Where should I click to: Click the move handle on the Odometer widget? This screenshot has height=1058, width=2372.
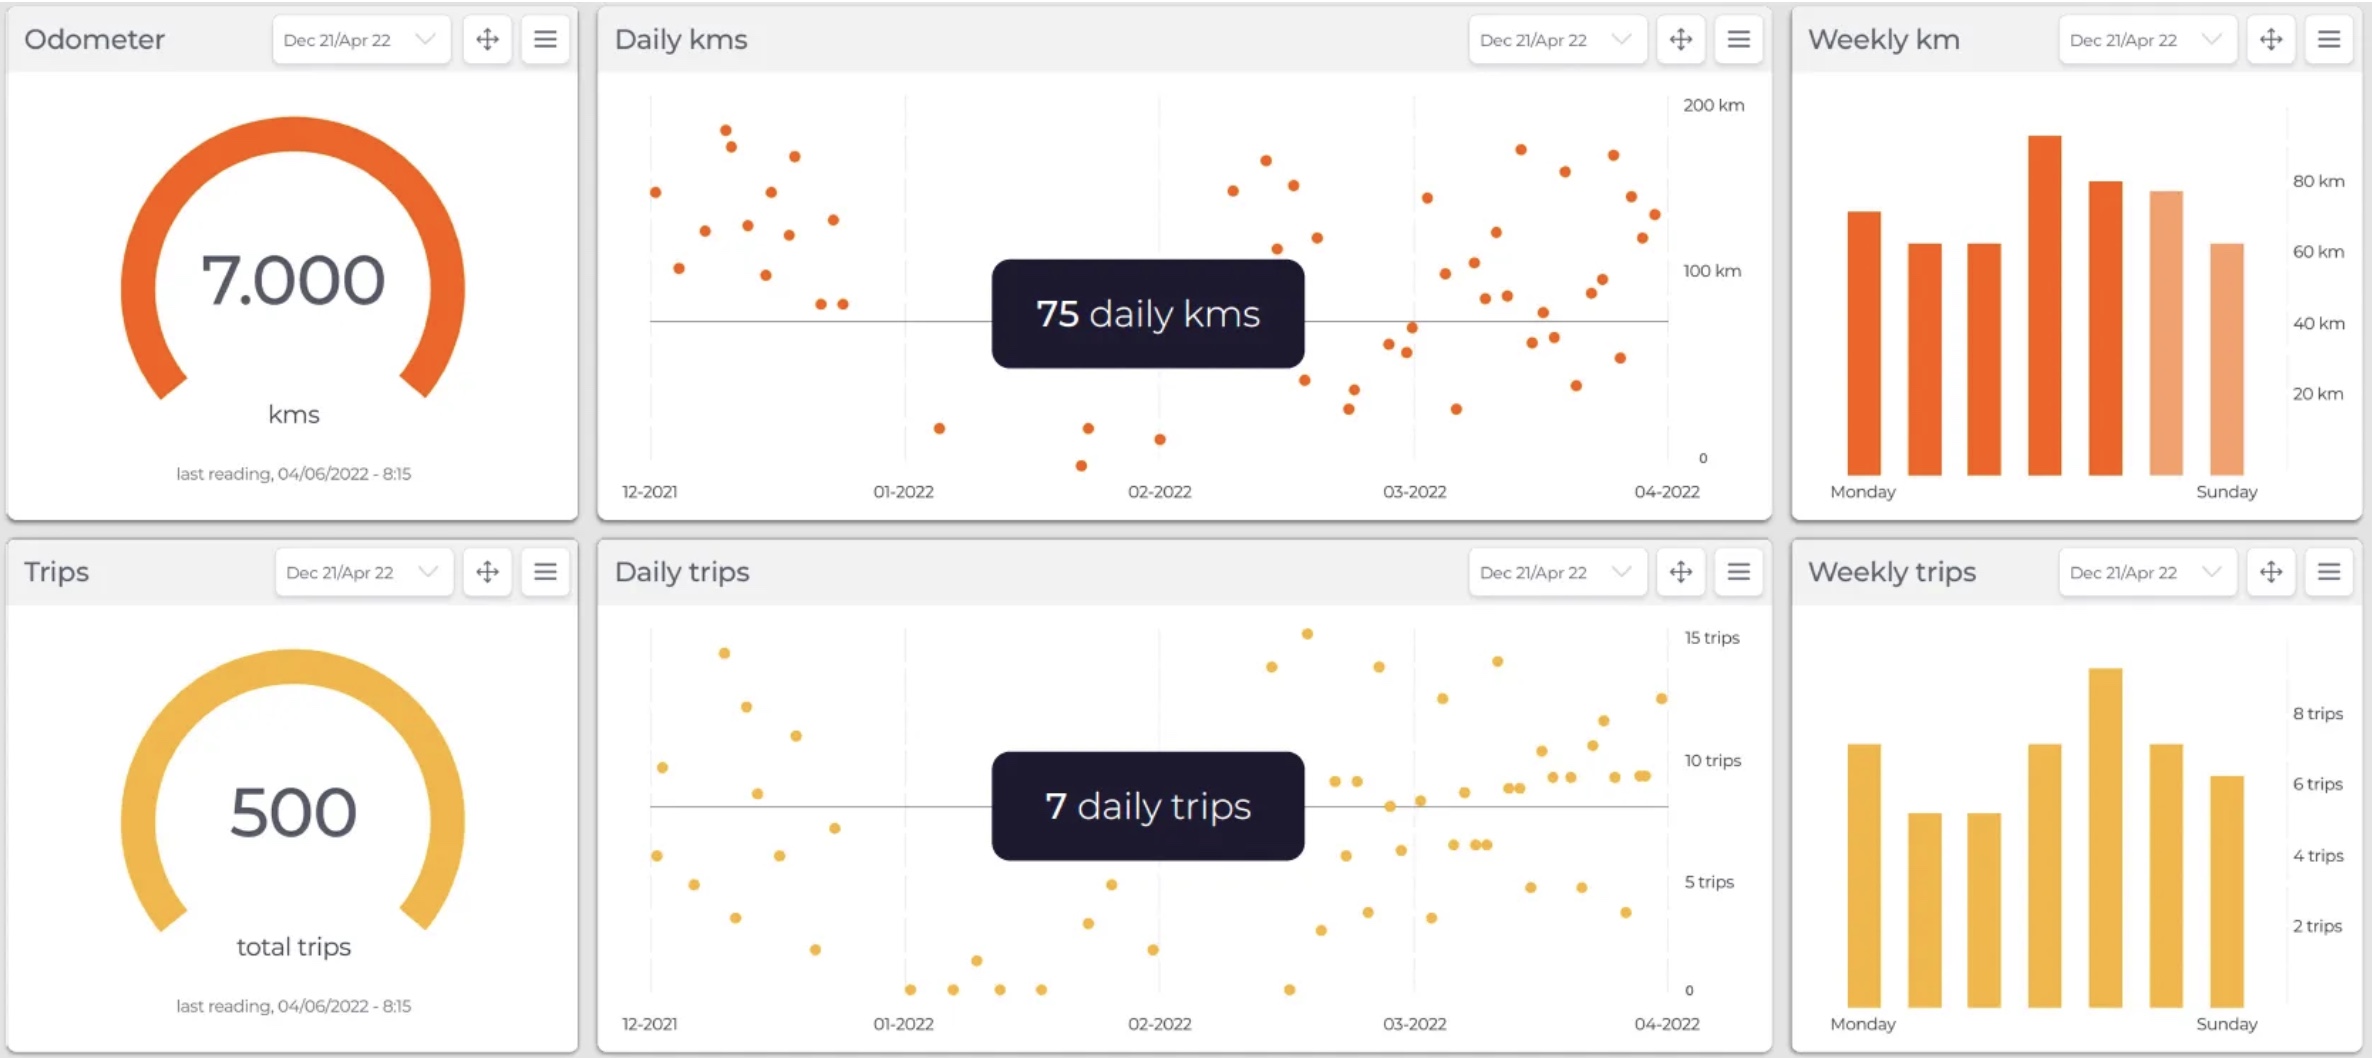pos(487,39)
